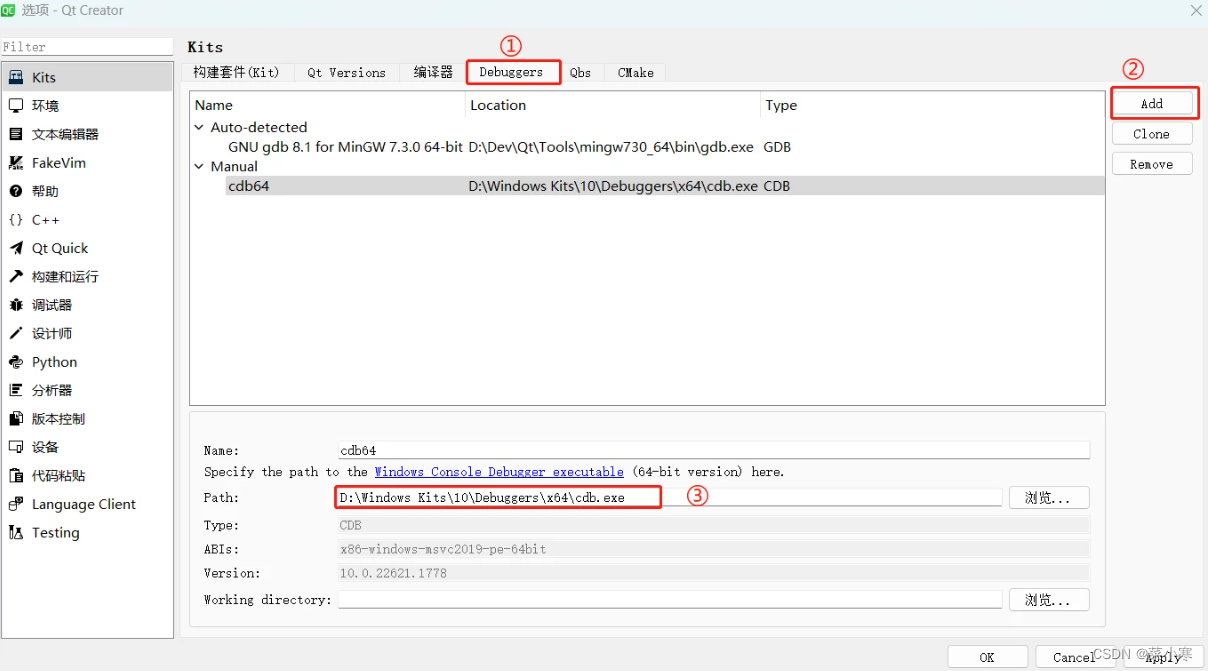This screenshot has width=1208, height=671.
Task: Switch to the Qt Versions tab
Action: 346,72
